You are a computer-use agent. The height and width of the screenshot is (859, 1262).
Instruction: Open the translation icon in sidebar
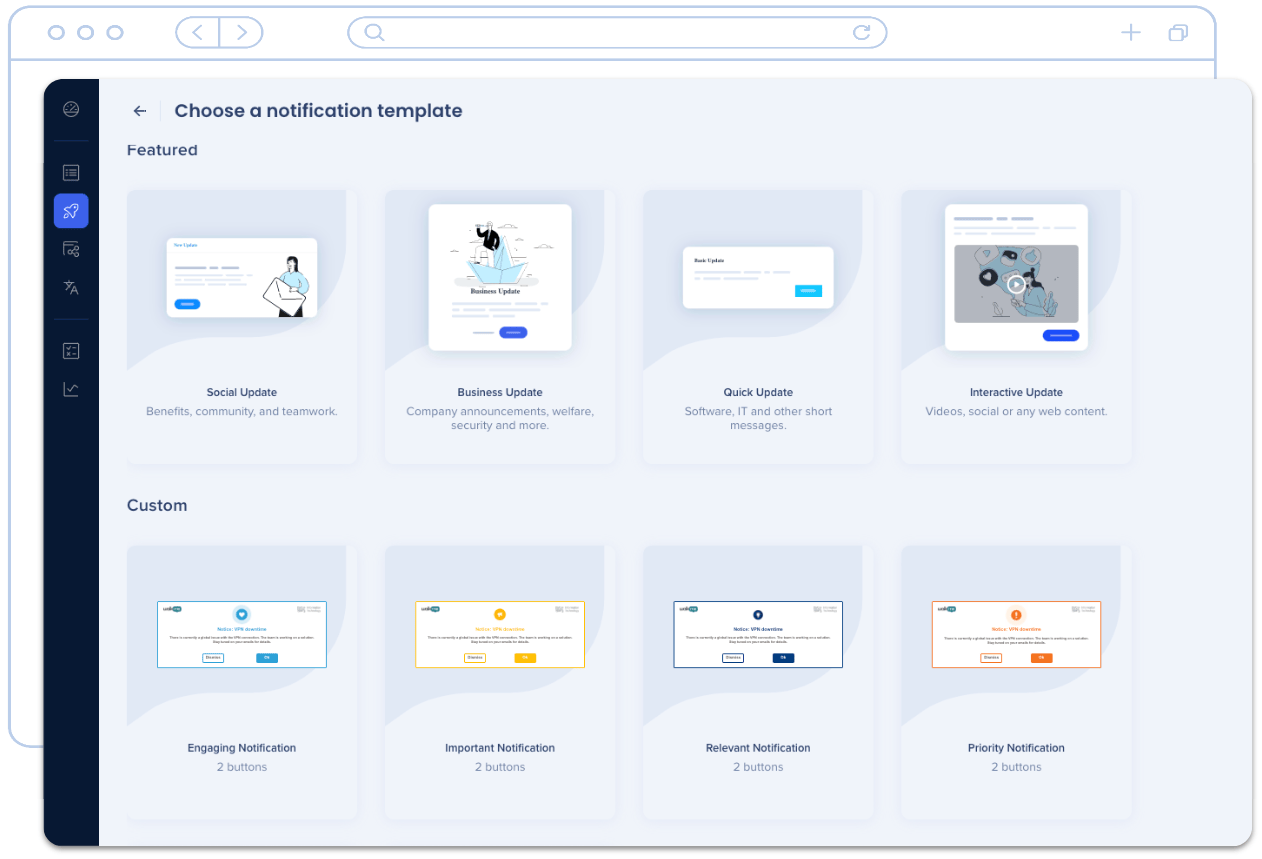click(x=71, y=288)
